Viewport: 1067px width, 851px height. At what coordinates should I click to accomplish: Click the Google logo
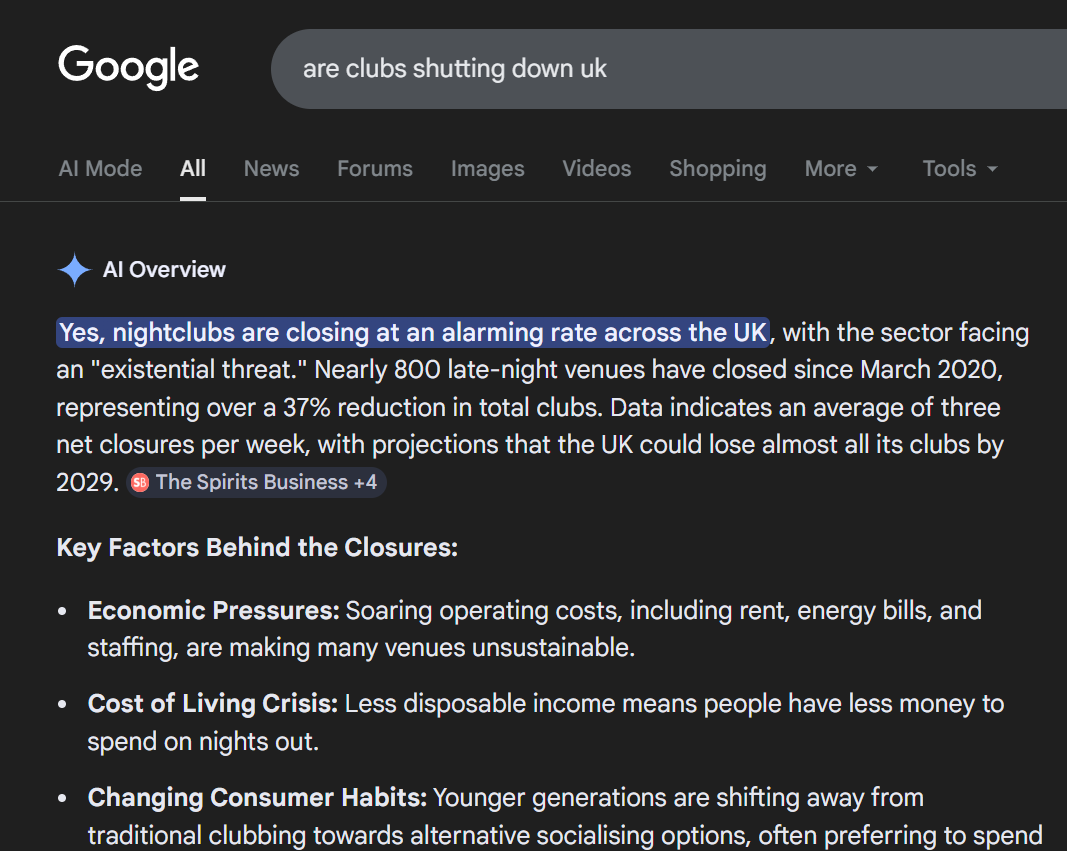coord(128,67)
